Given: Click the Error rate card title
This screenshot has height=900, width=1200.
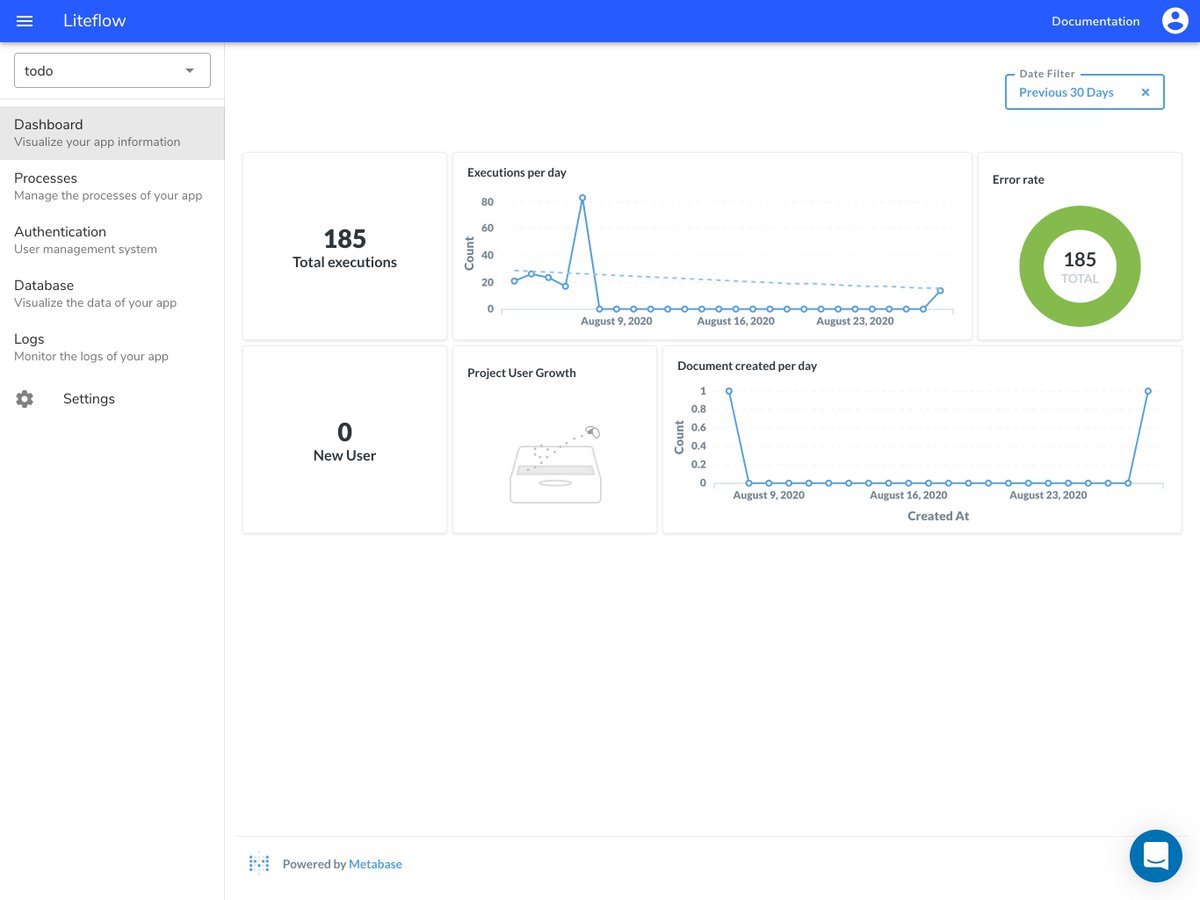Looking at the screenshot, I should (x=1018, y=180).
